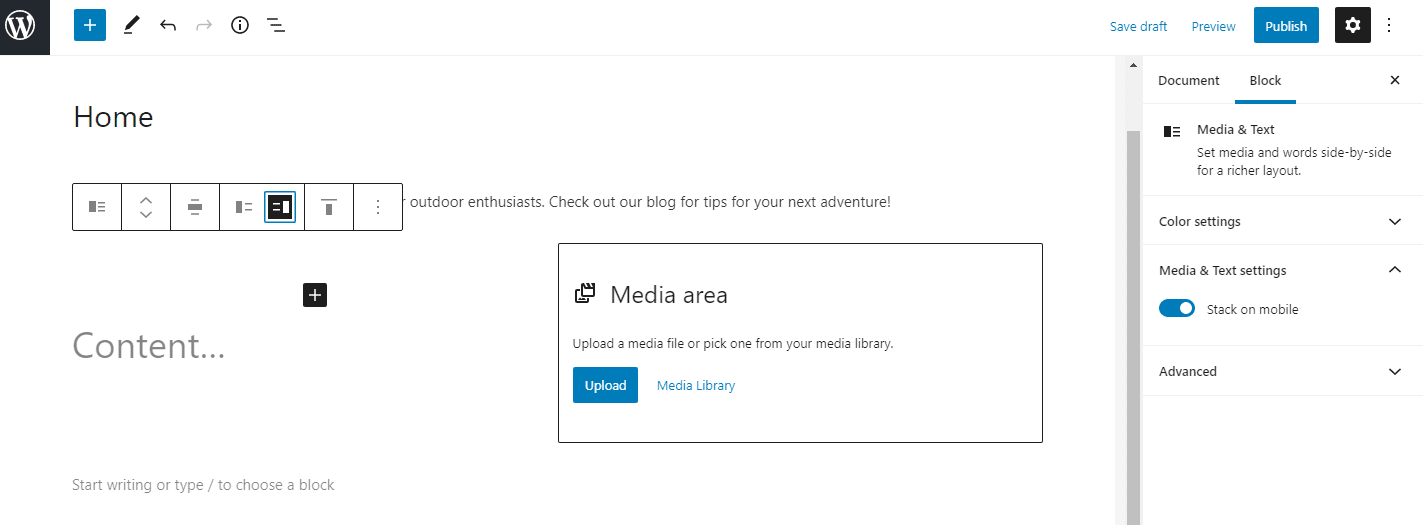Click the Undo arrow
1423x525 pixels.
point(168,26)
